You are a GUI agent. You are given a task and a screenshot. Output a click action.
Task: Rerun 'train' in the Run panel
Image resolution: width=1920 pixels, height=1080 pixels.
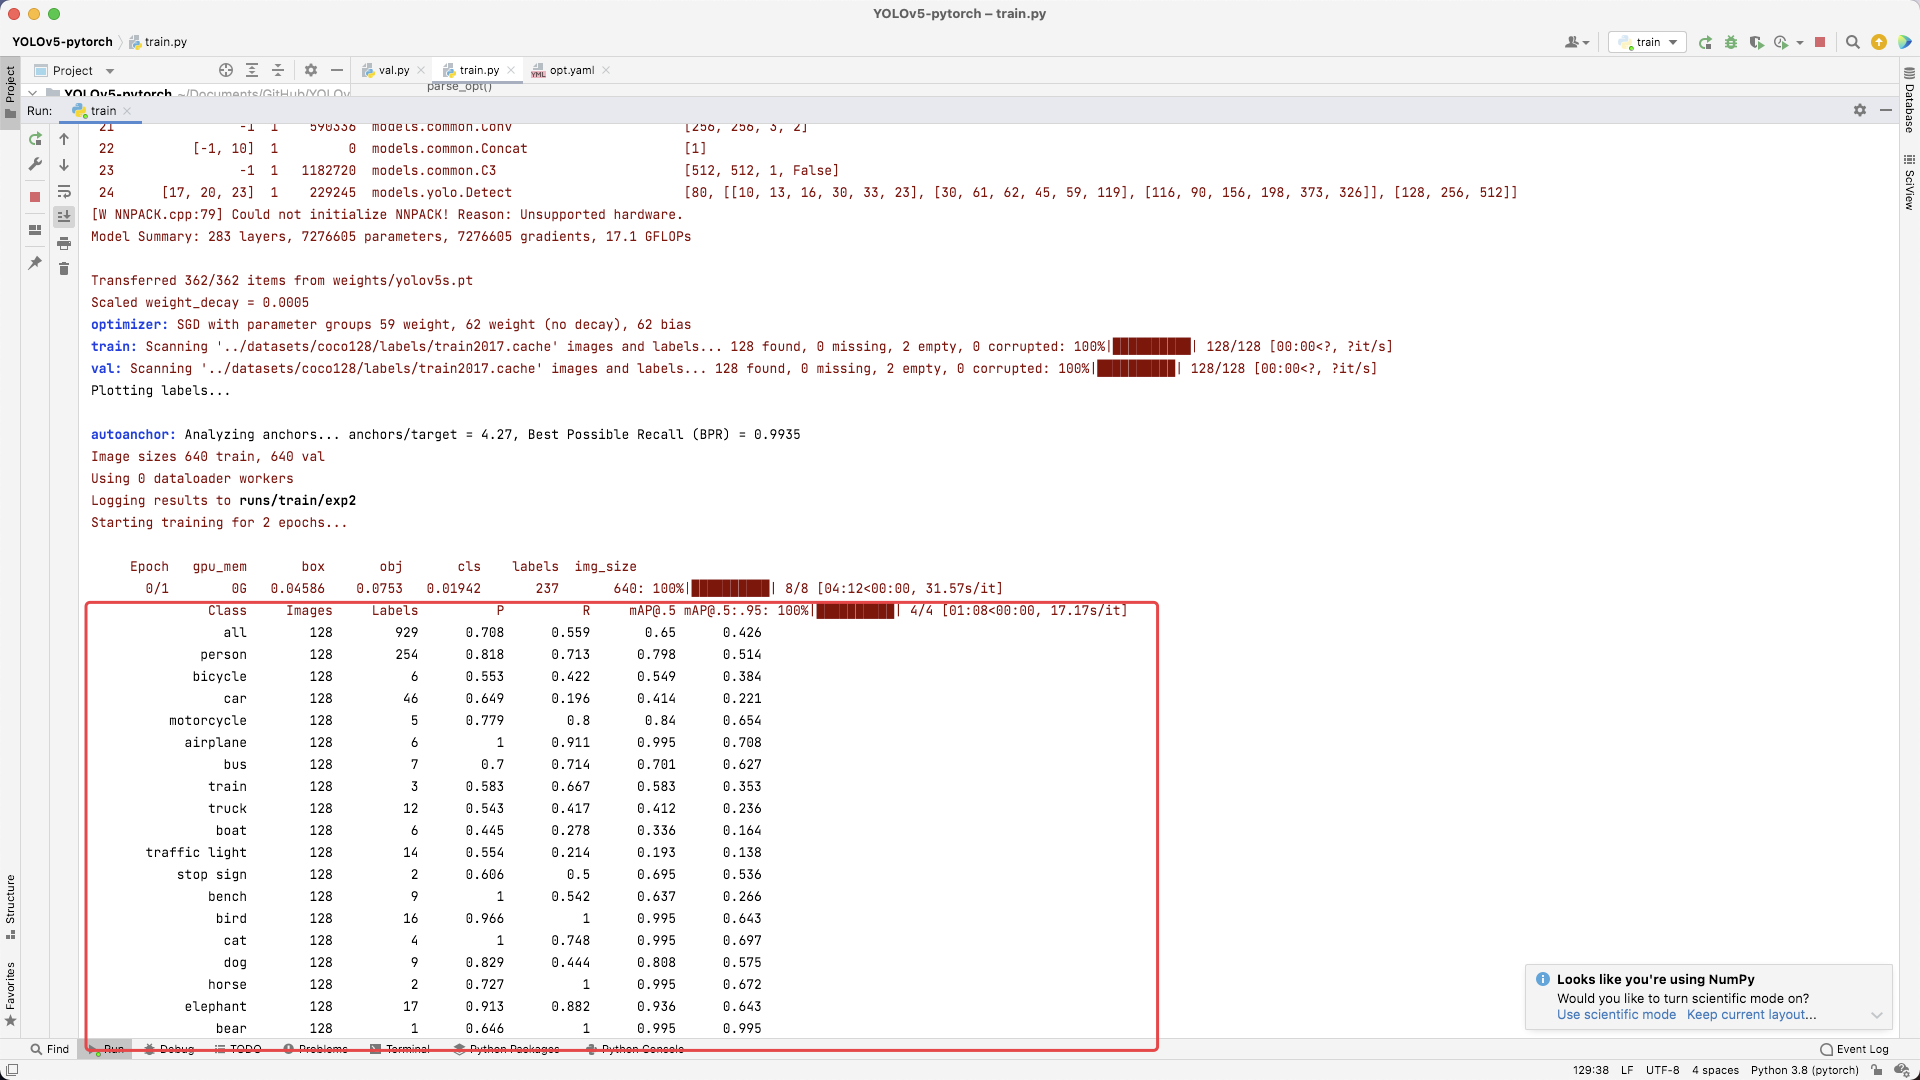pos(36,139)
